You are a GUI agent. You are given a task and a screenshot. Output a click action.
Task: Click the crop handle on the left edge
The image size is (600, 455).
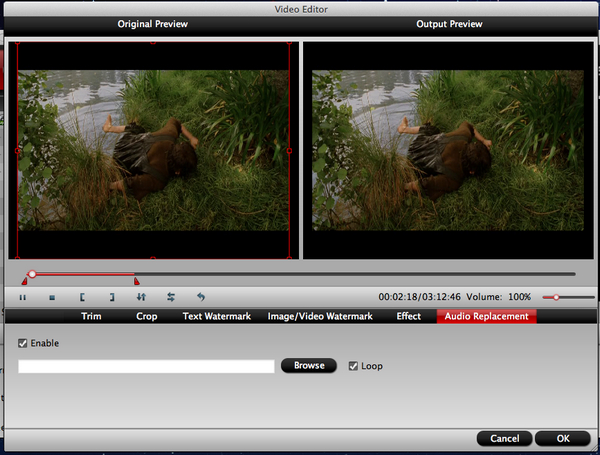tap(17, 151)
